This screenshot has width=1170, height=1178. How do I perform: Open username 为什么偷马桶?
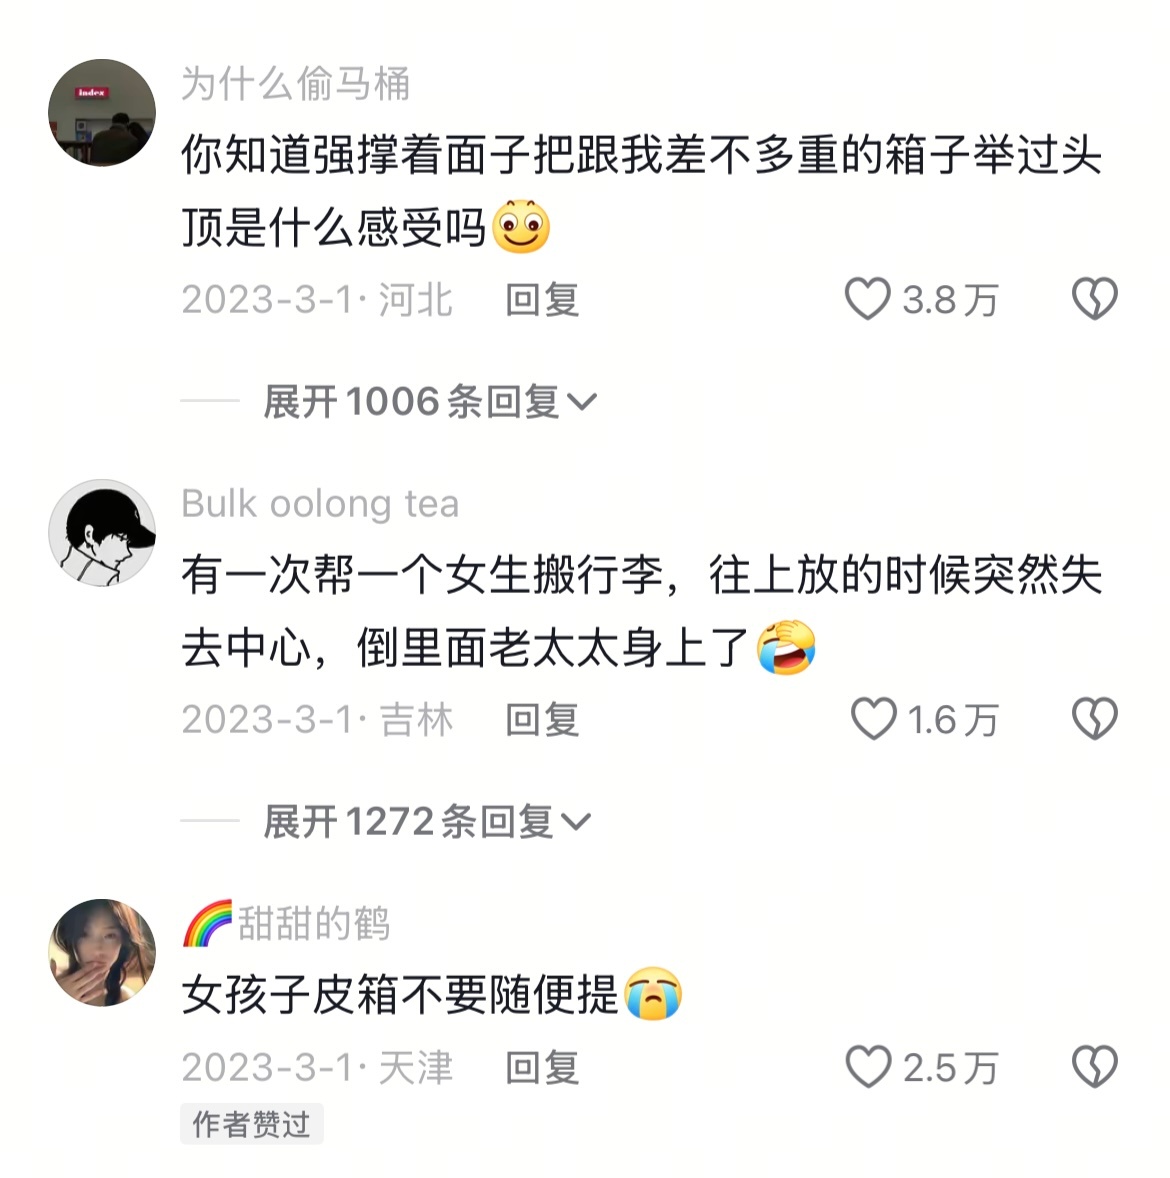pos(295,83)
